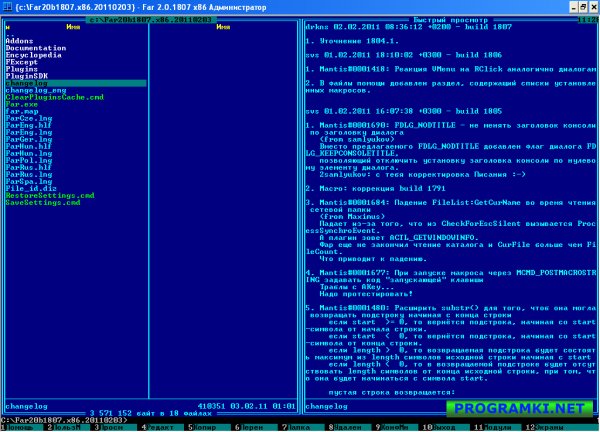Select the FExcept folder
600x432 pixels.
(21, 62)
